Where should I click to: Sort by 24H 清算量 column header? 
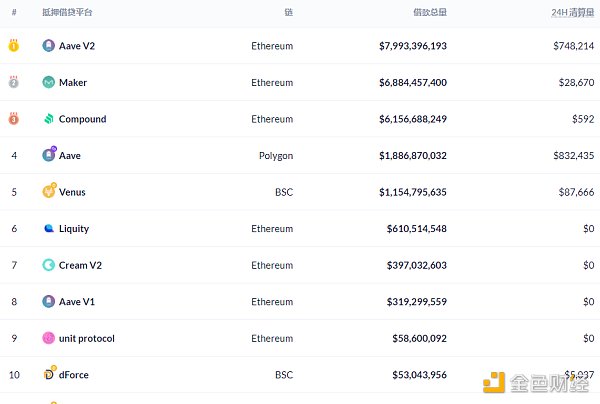[573, 13]
